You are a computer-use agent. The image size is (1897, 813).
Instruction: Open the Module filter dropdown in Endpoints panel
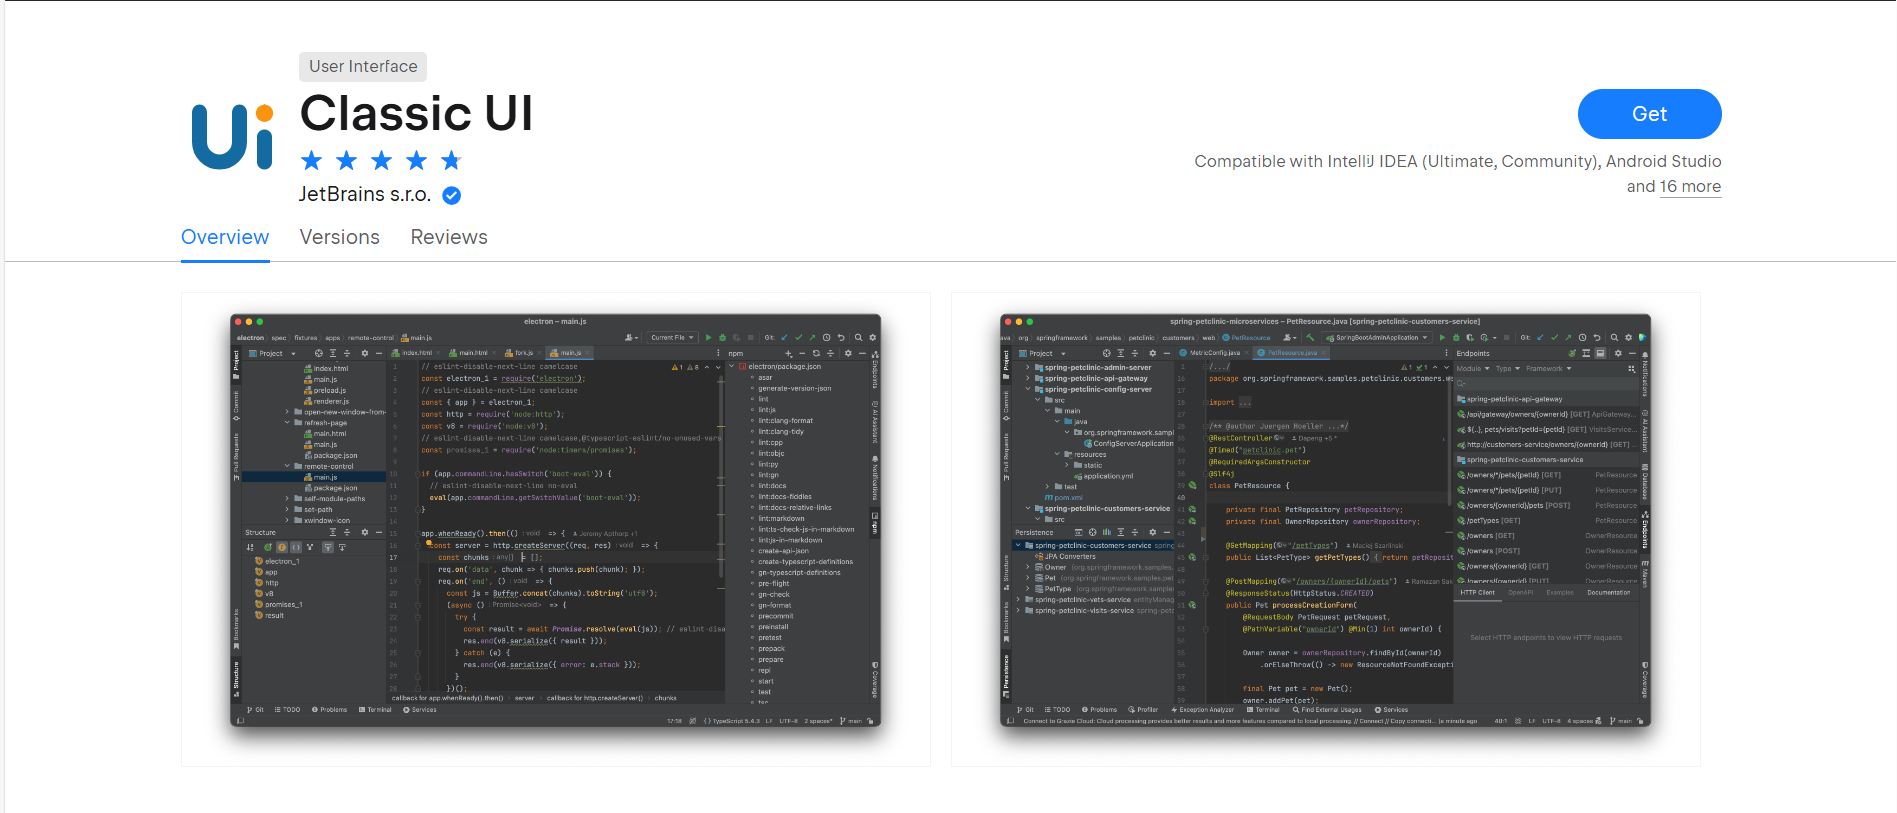1473,369
